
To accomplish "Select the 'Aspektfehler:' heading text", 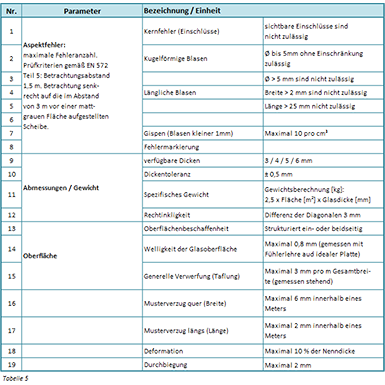I will [x=44, y=45].
